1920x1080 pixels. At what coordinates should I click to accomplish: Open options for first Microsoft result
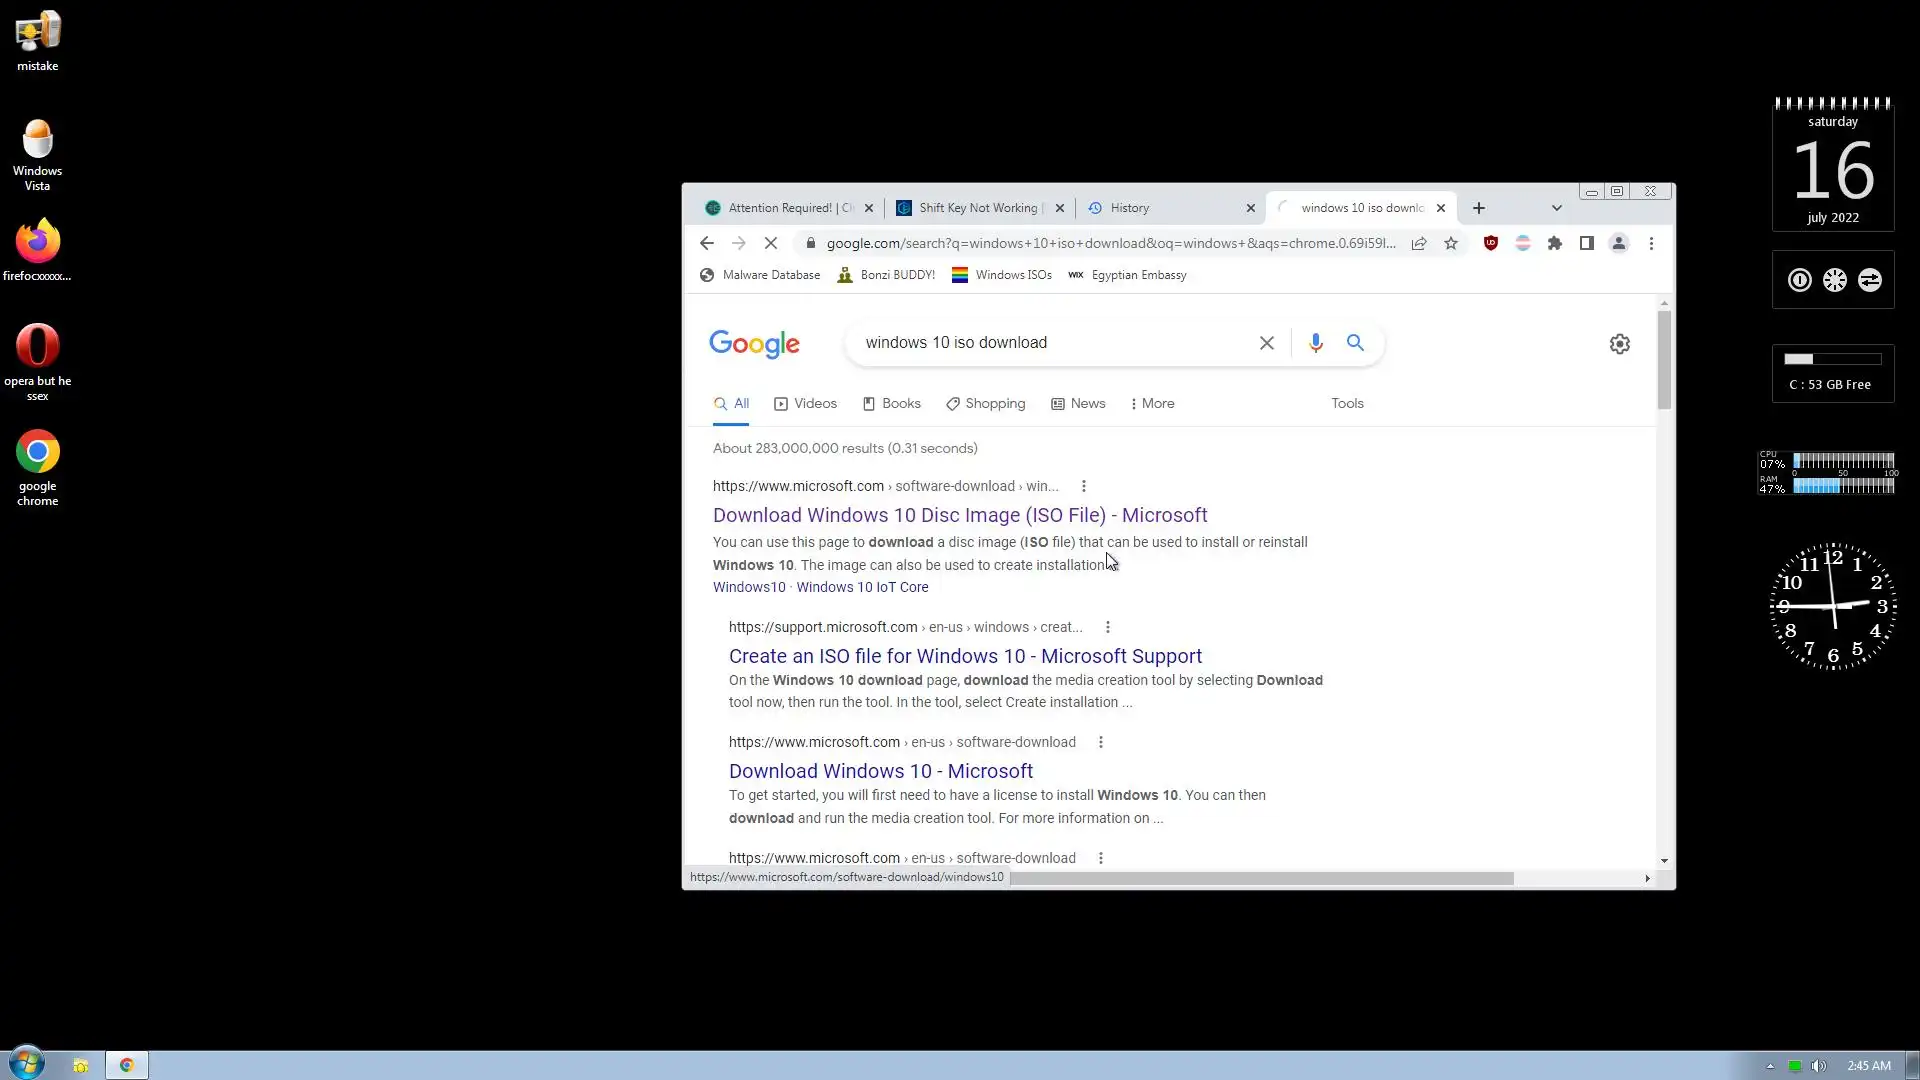pyautogui.click(x=1083, y=487)
